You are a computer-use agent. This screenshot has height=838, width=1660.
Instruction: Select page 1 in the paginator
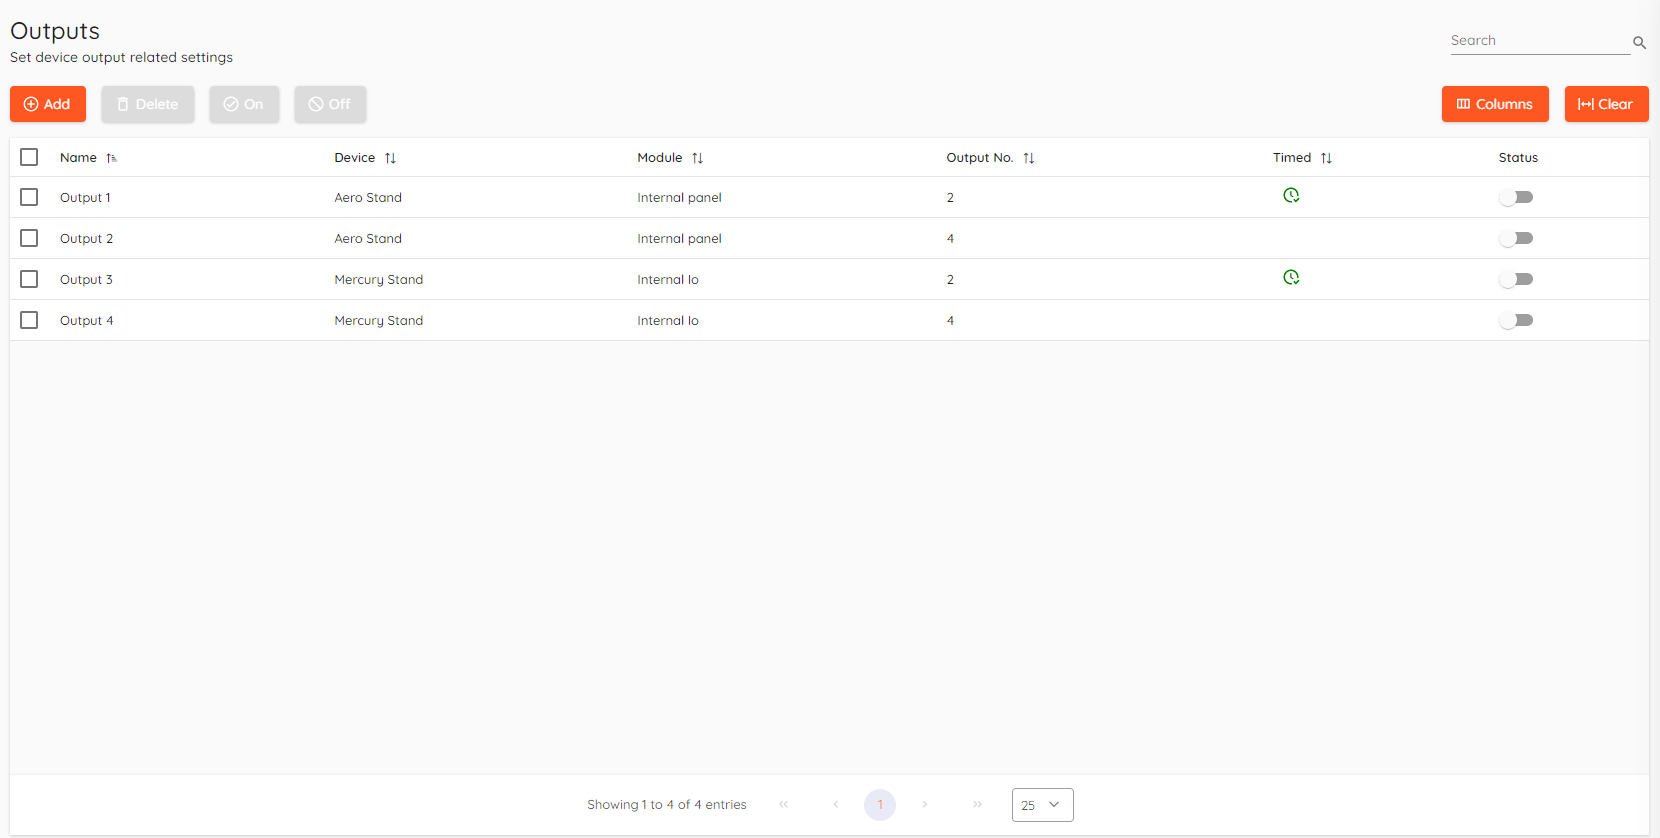pos(880,804)
